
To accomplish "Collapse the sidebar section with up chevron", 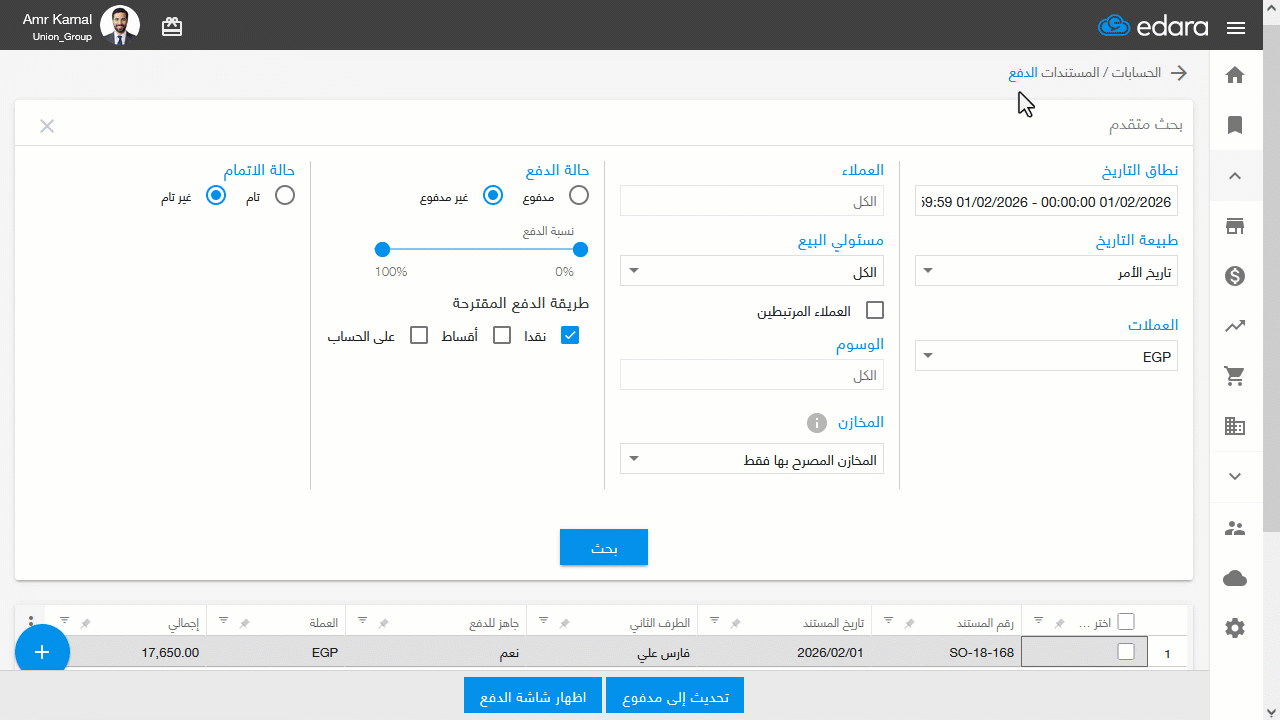I will [1235, 176].
